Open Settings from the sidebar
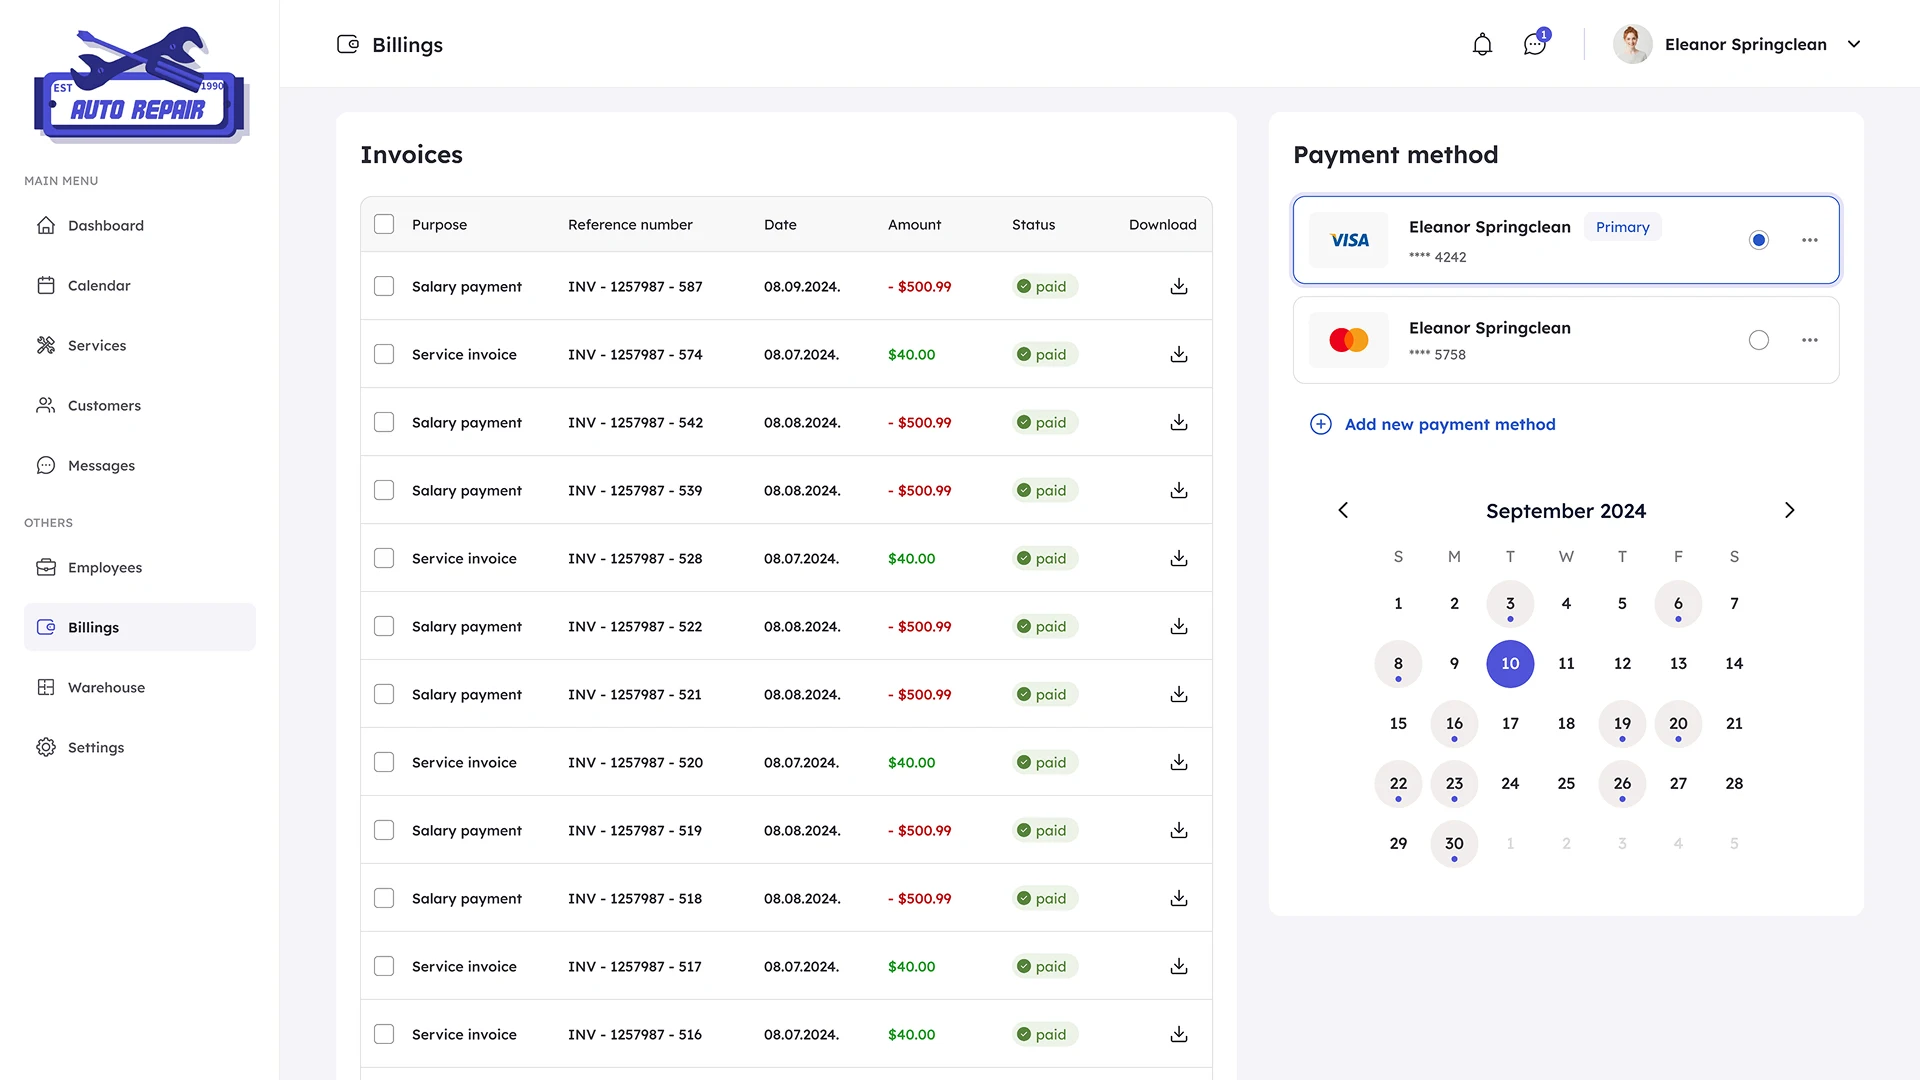Viewport: 1920px width, 1080px height. [95, 747]
